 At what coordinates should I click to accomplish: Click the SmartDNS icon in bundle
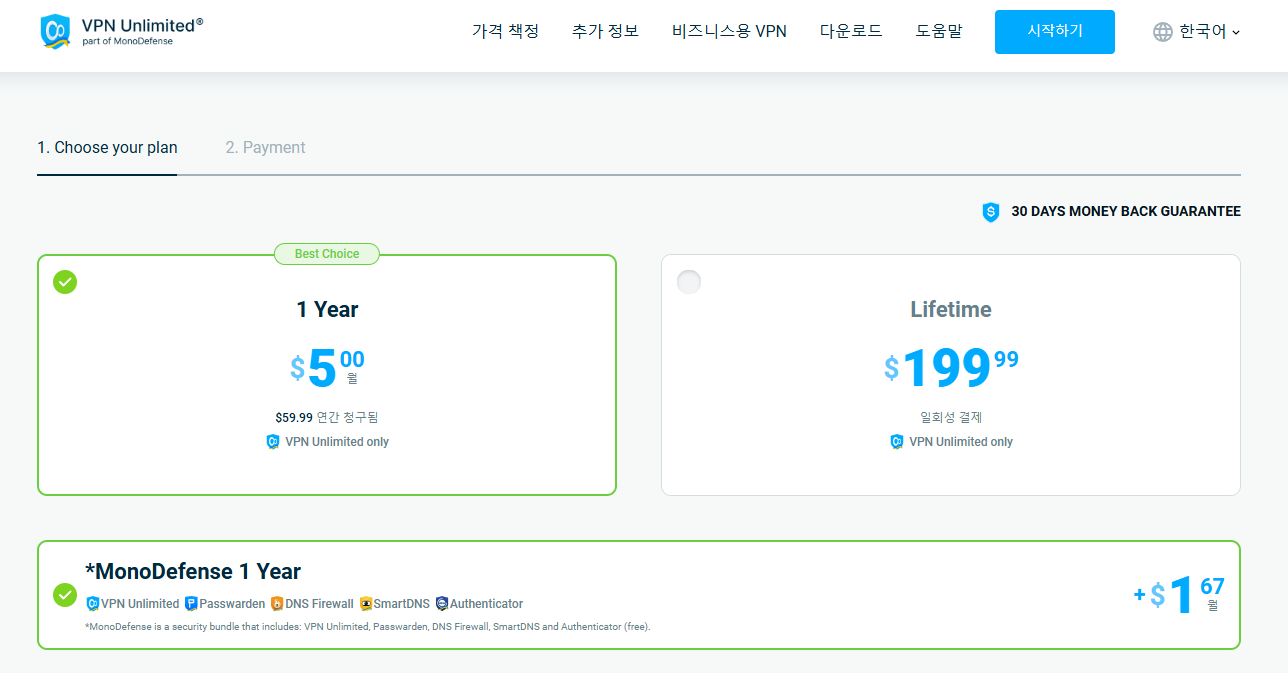pyautogui.click(x=366, y=604)
